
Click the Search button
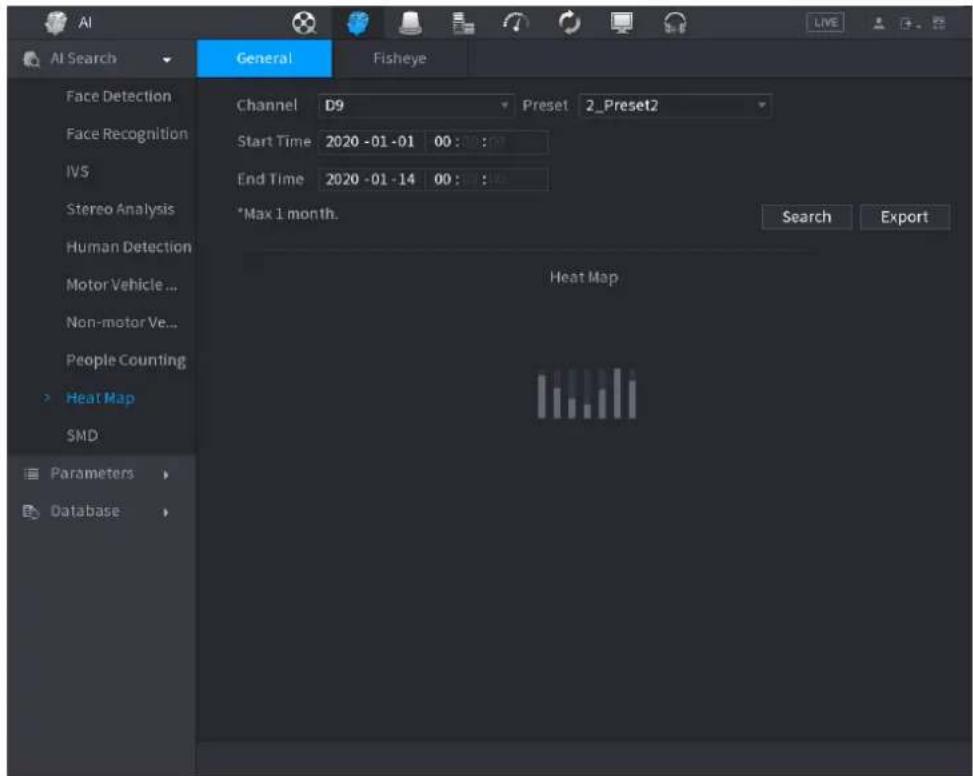[x=807, y=217]
